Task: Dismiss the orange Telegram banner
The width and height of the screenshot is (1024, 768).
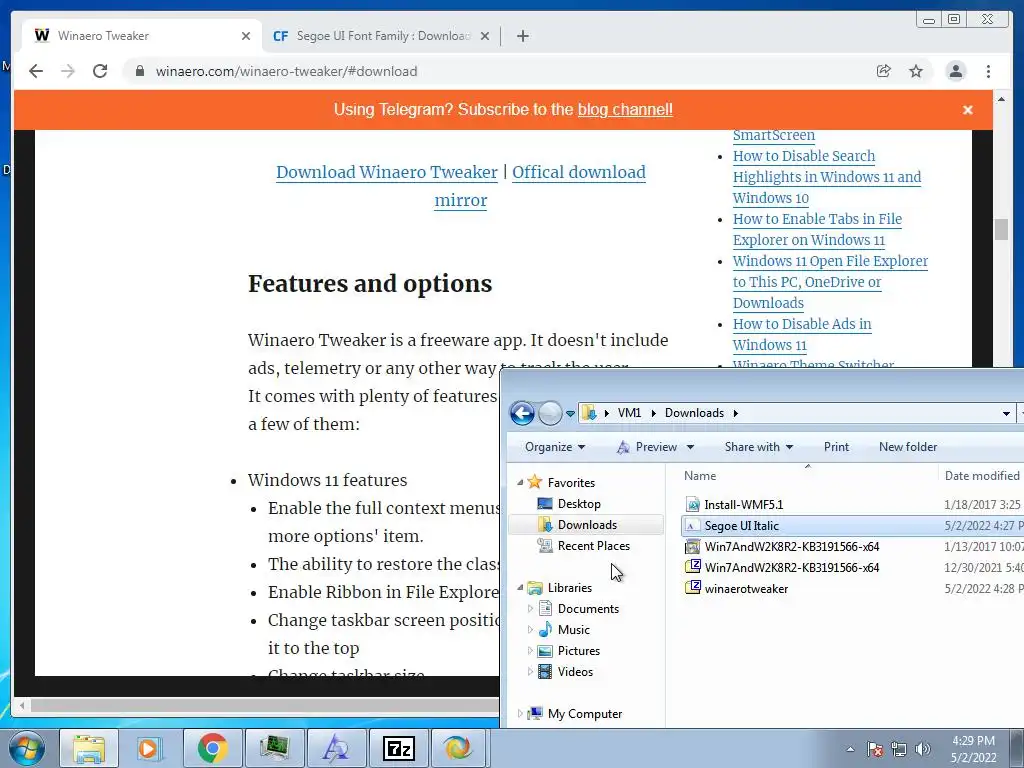Action: coord(968,110)
